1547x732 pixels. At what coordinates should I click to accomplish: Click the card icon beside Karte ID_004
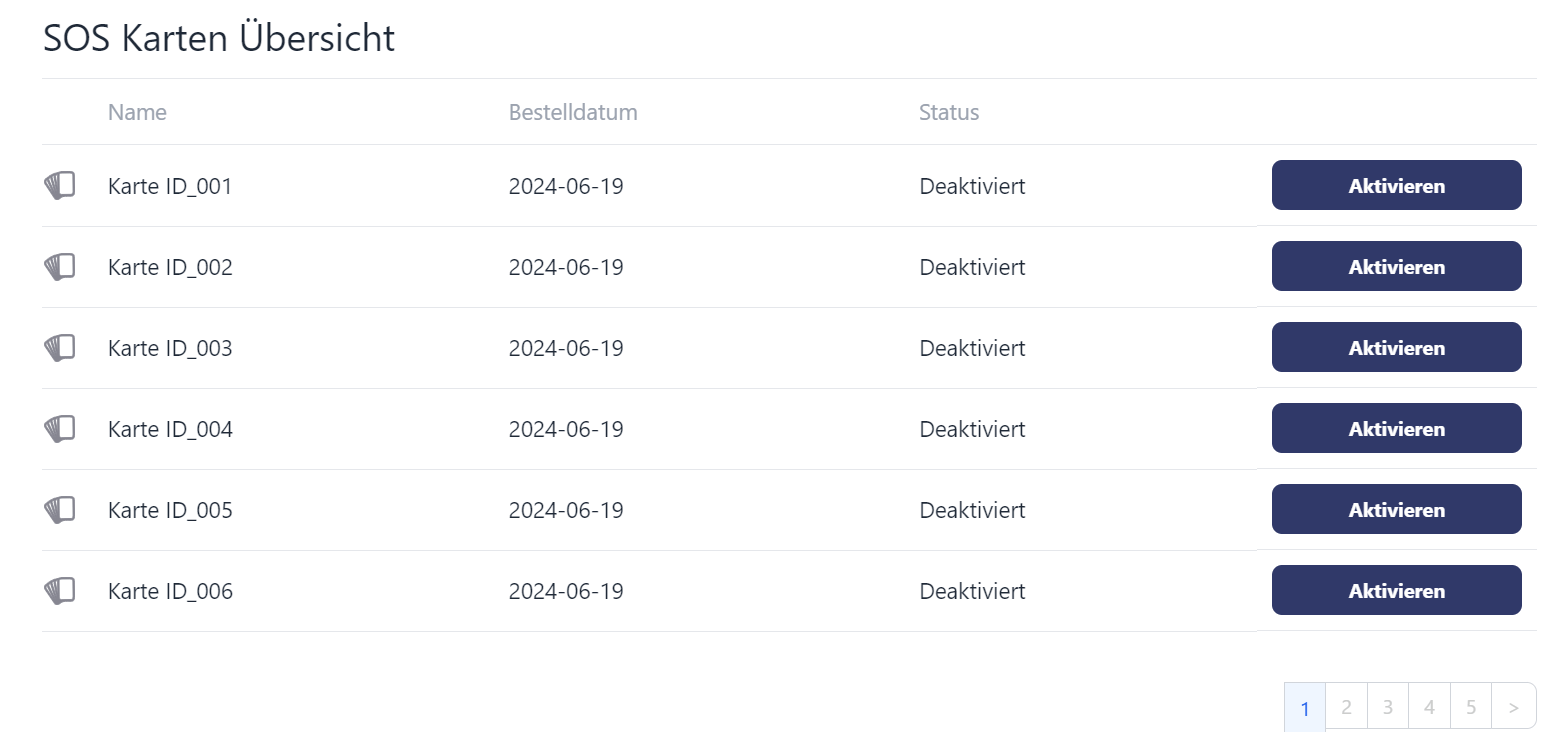tap(60, 429)
